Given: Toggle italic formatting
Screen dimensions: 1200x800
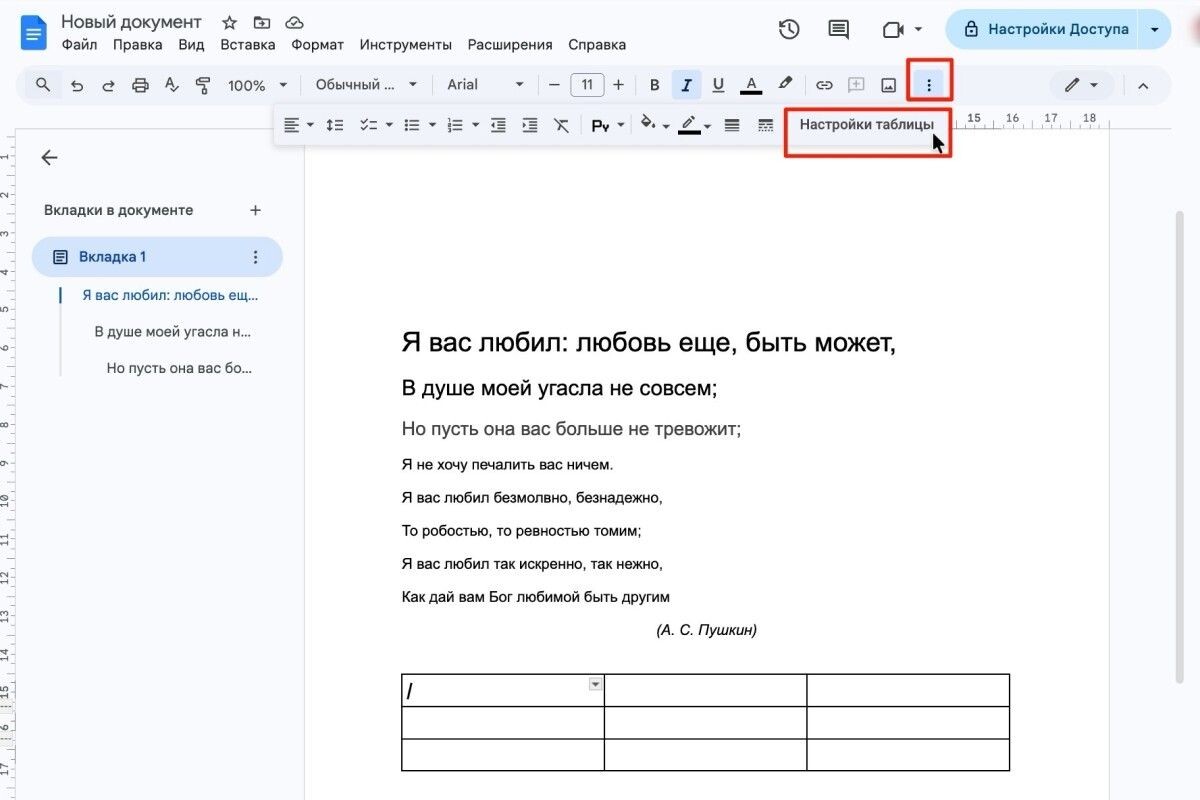Looking at the screenshot, I should 686,85.
